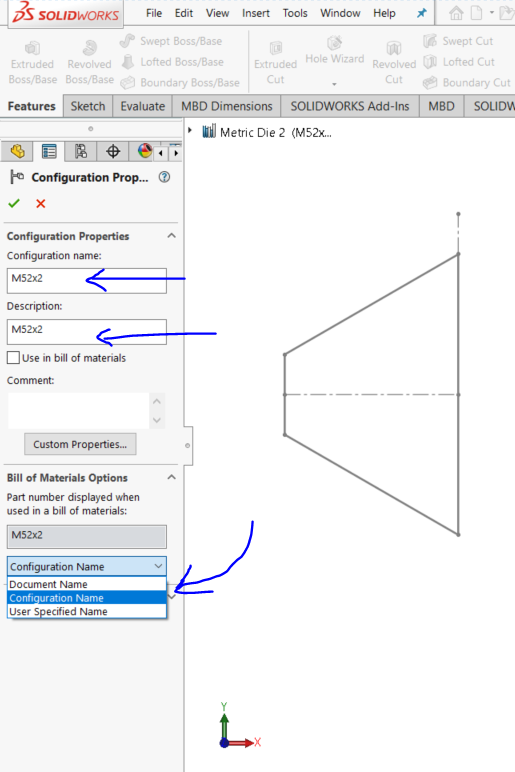
Task: Select Boundary Cut tool
Action: (466, 83)
